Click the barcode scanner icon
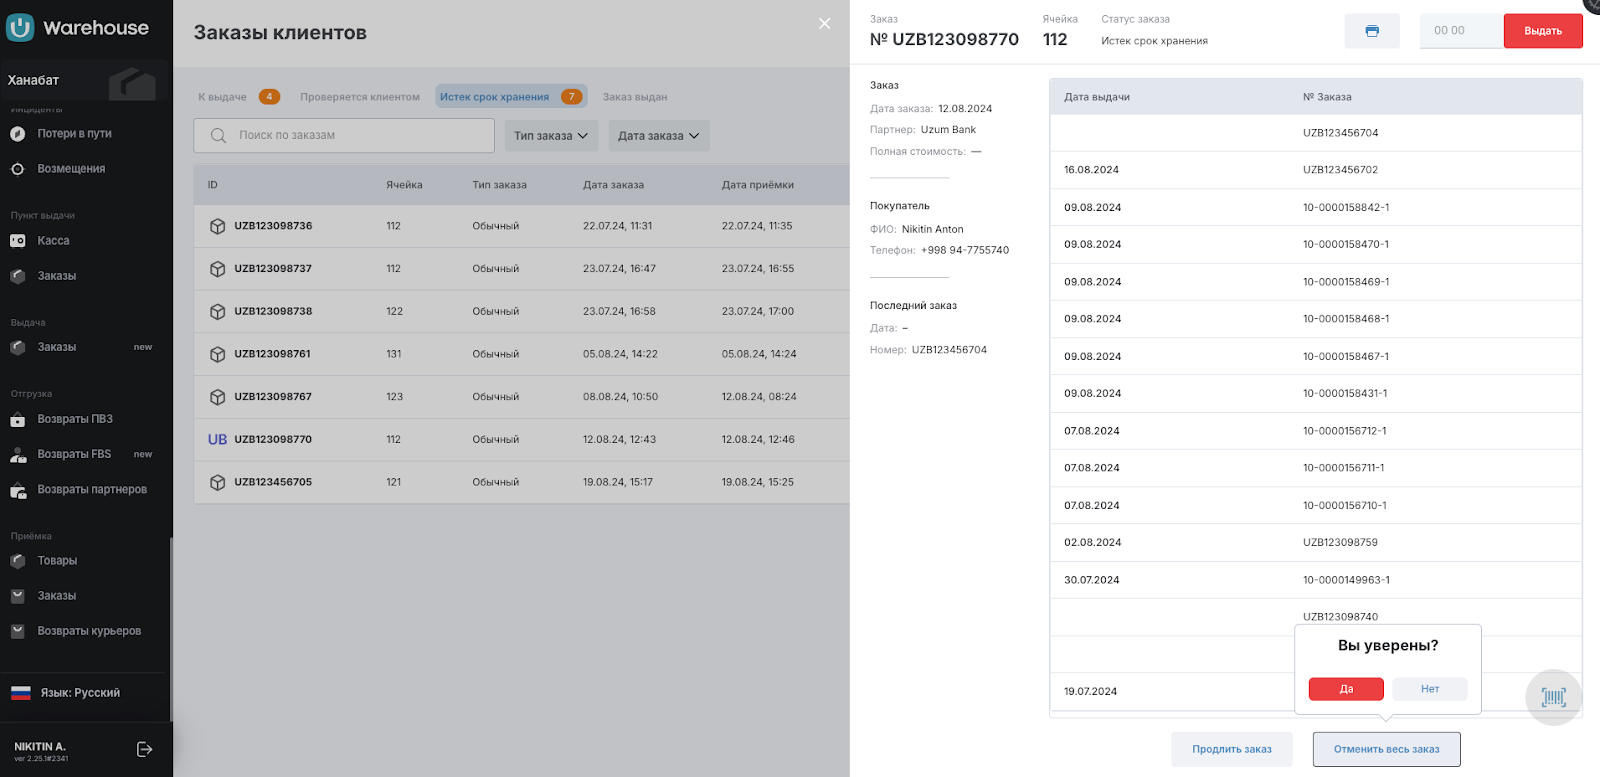The height and width of the screenshot is (777, 1600). pyautogui.click(x=1553, y=697)
